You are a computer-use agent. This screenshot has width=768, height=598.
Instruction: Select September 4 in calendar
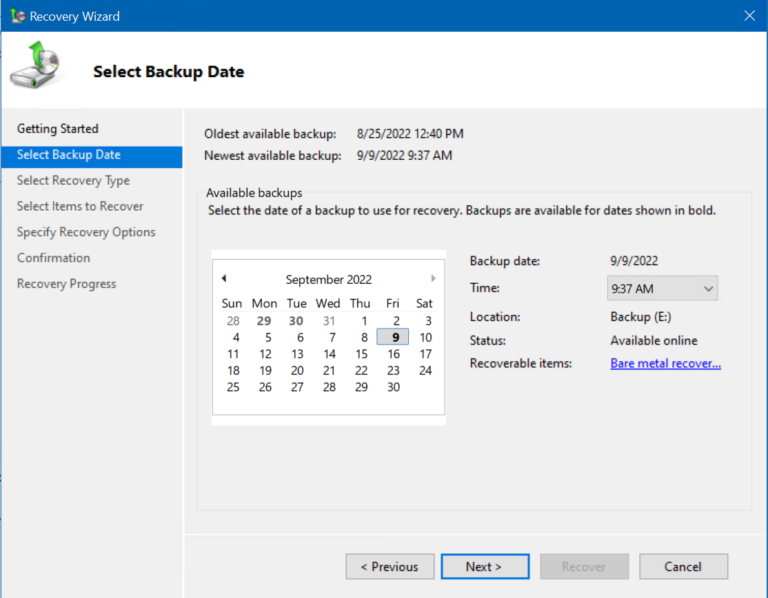pyautogui.click(x=236, y=337)
